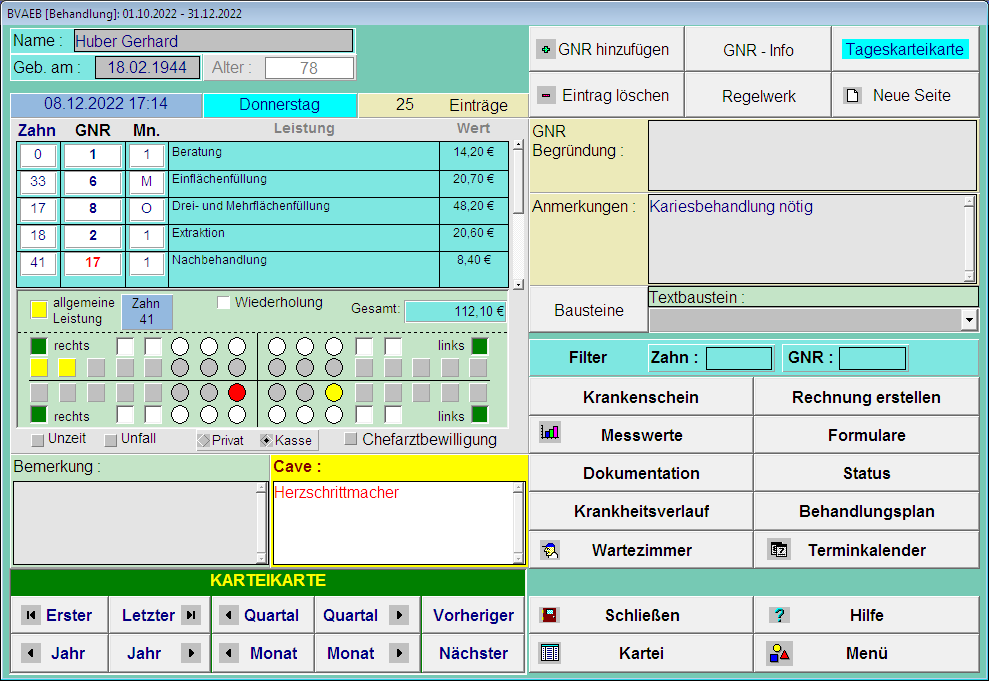
Task: Click the Kartei list icon
Action: [x=549, y=653]
